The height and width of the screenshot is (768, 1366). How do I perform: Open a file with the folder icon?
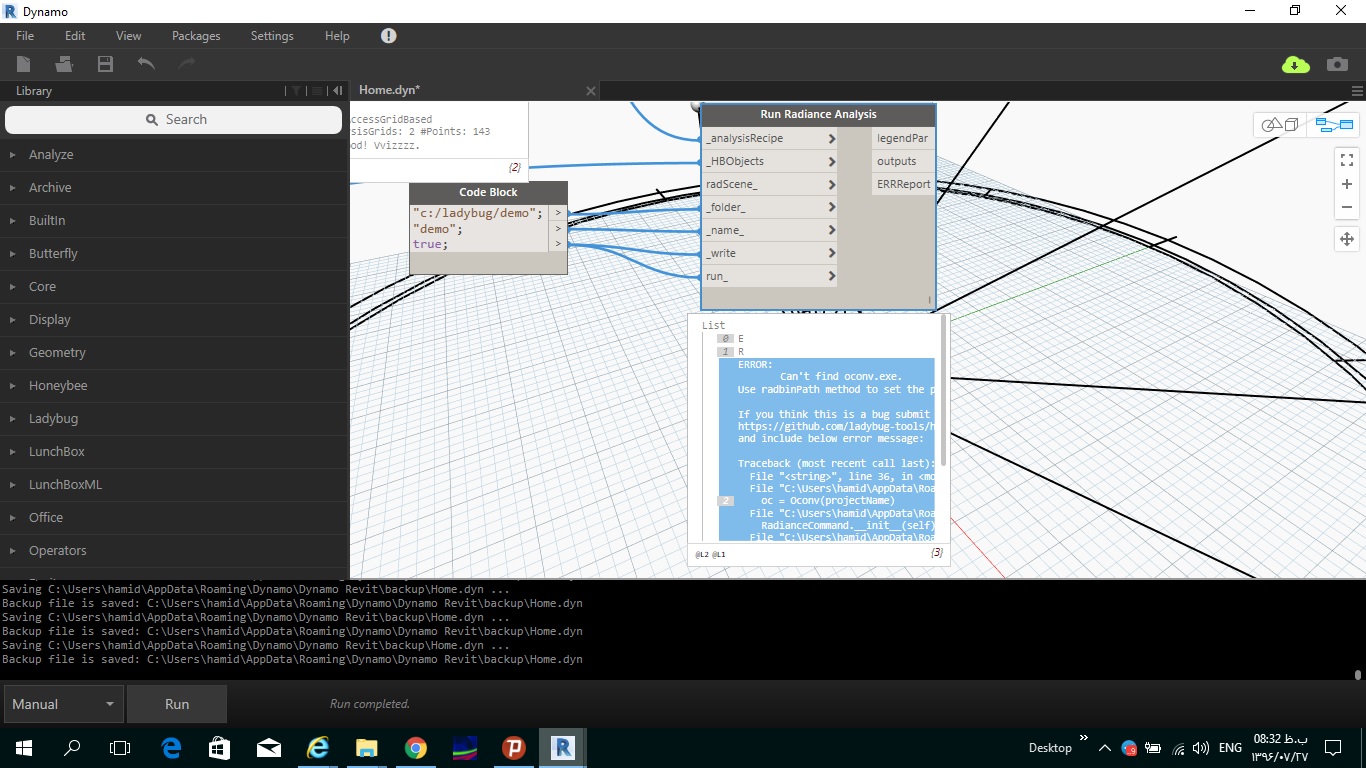point(64,63)
